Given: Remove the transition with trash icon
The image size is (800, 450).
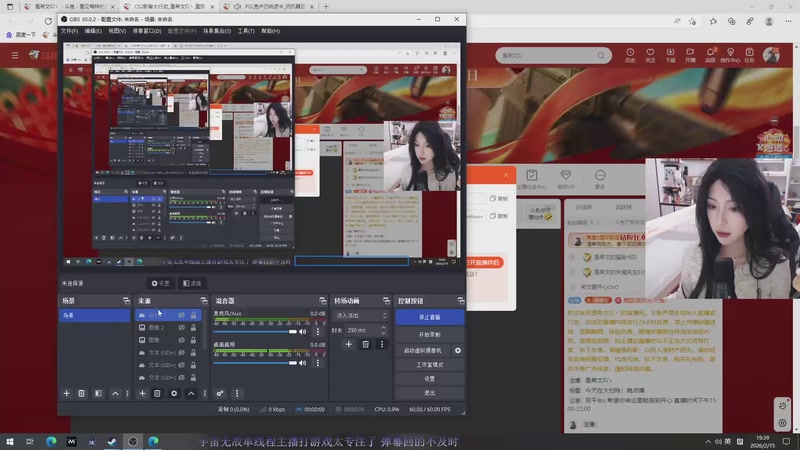Looking at the screenshot, I should (365, 344).
